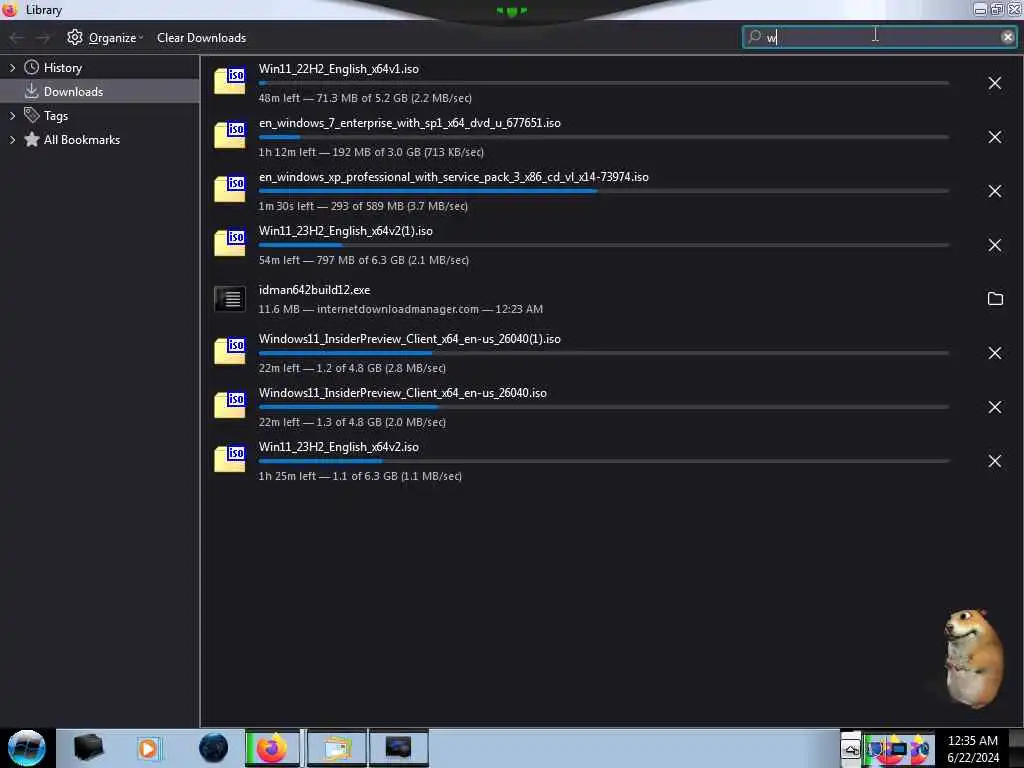The image size is (1024, 768).
Task: Click Clear Downloads
Action: [201, 38]
